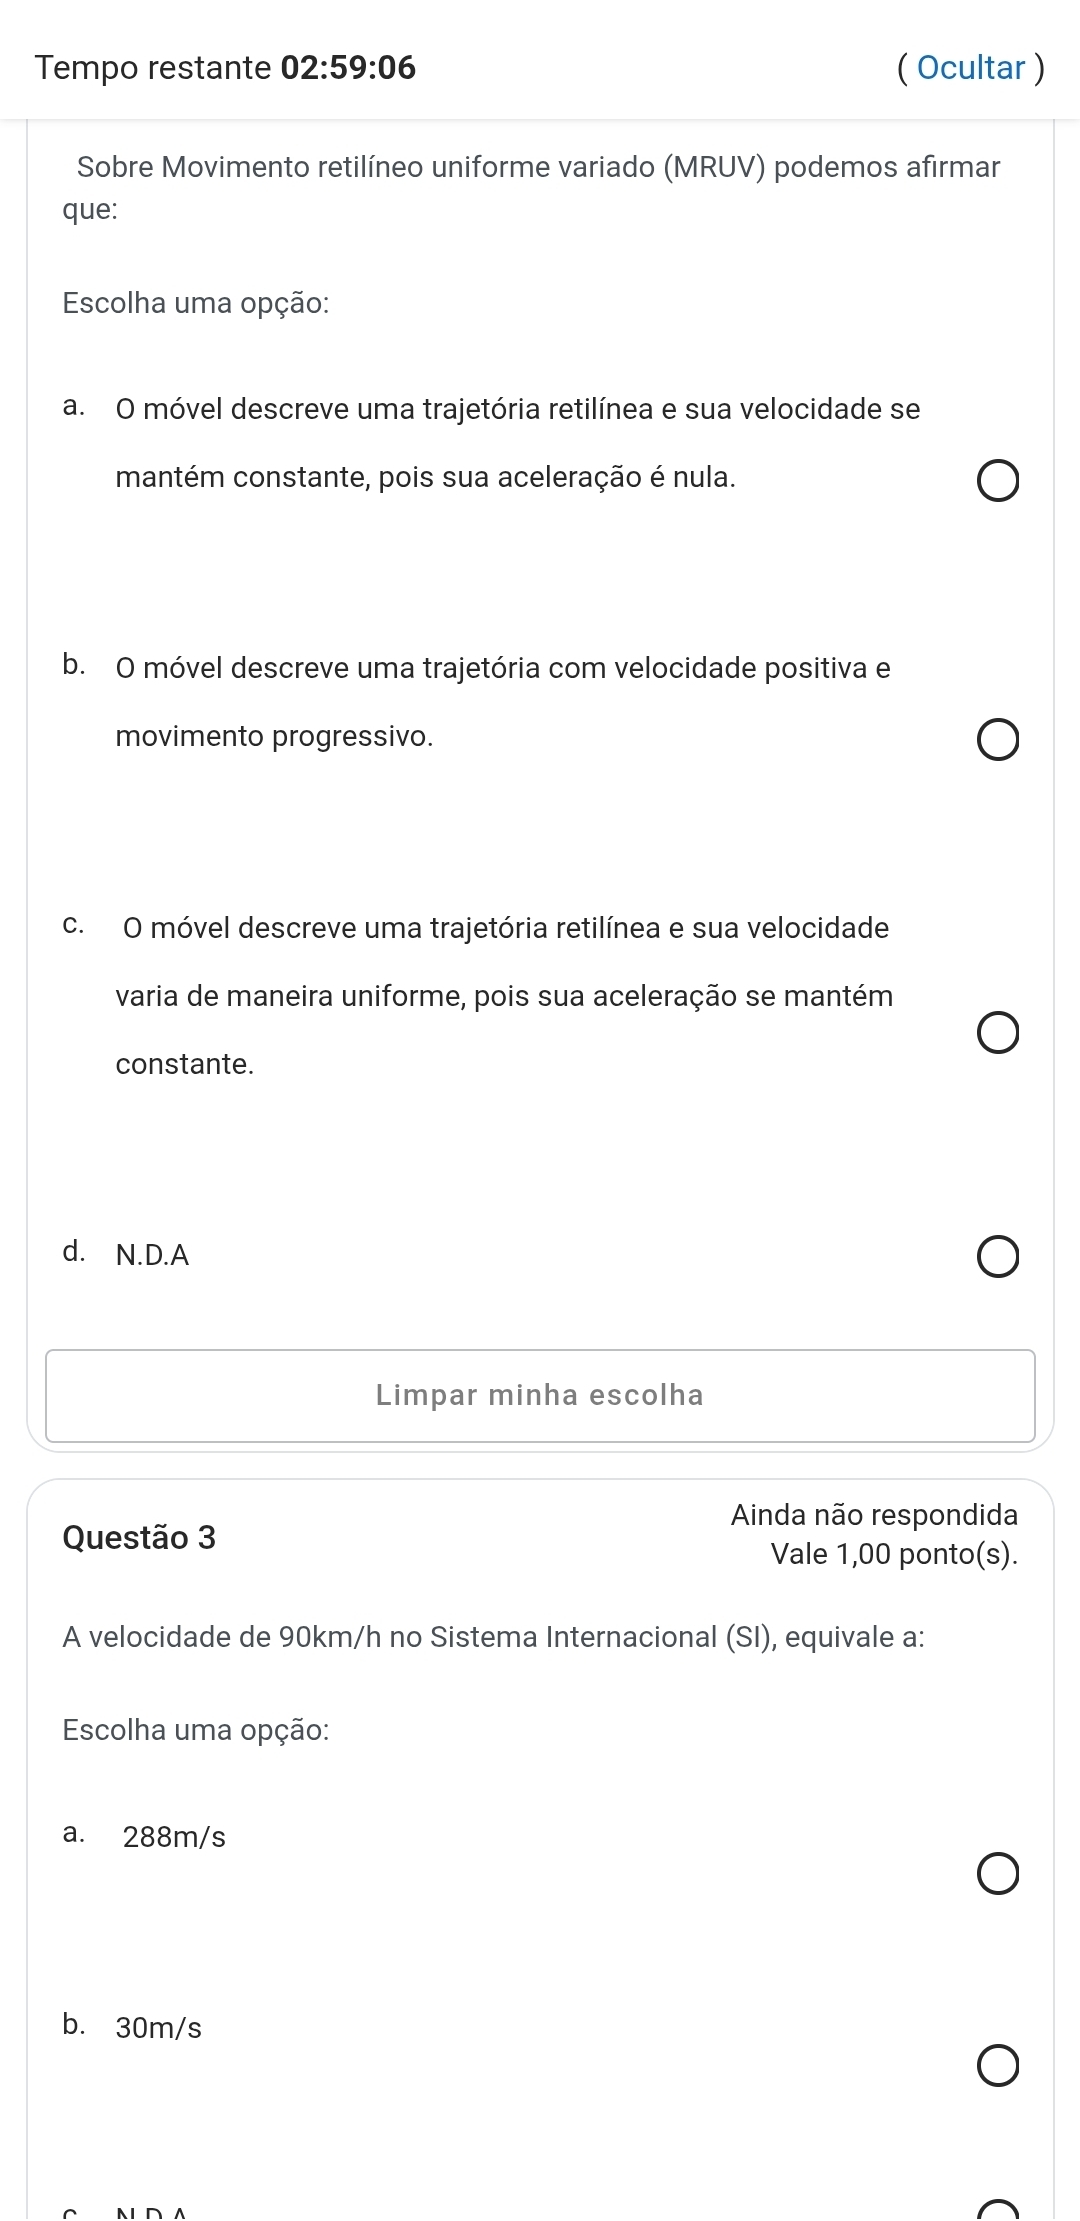The height and width of the screenshot is (2221, 1080).
Task: Click the '288m/s' answer label text
Action: [174, 1837]
